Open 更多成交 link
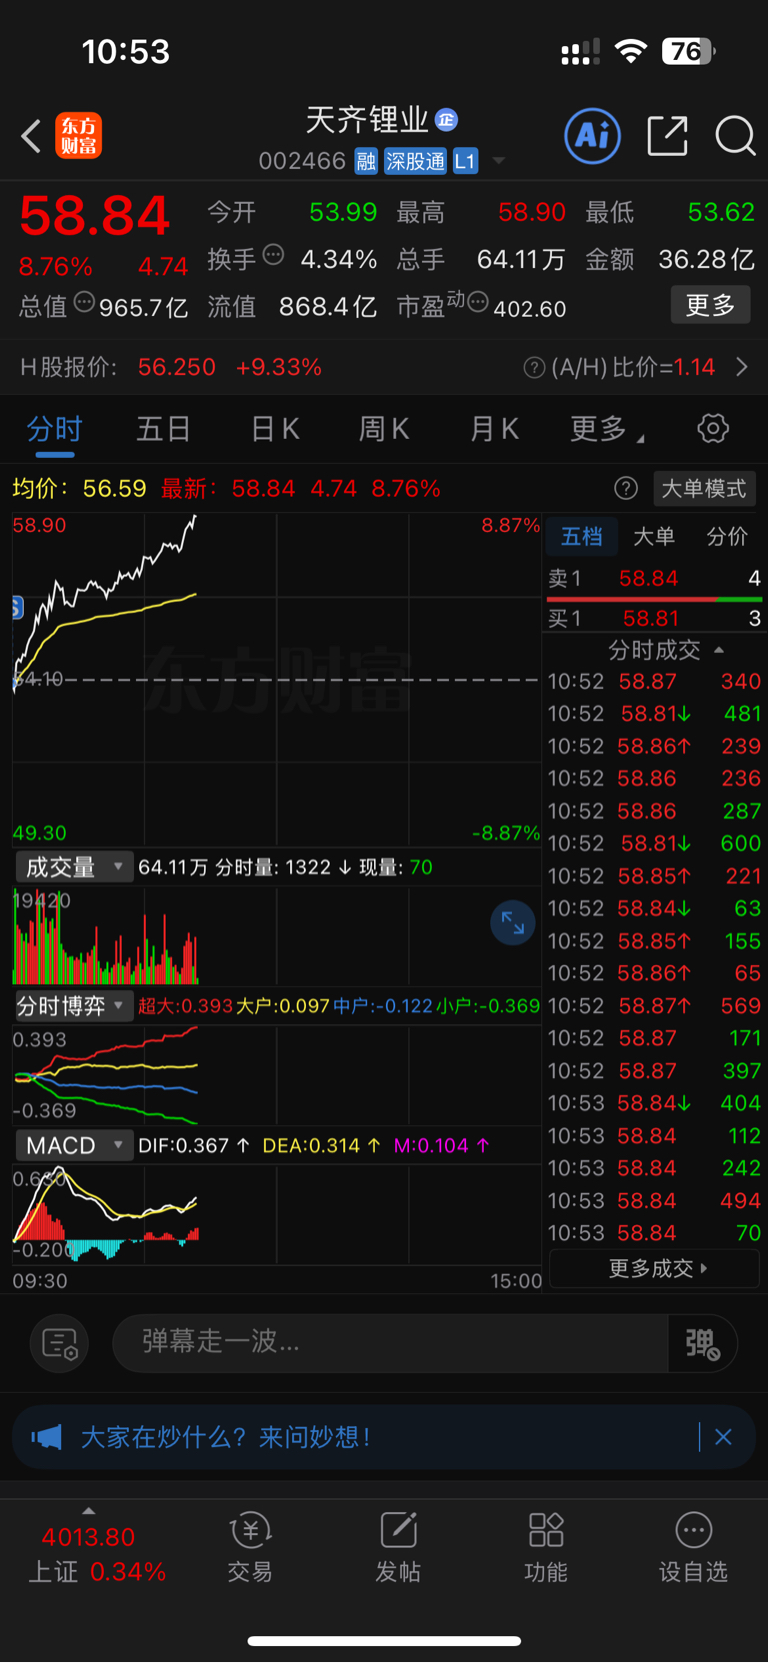Screen dimensions: 768x1663 click(656, 1268)
